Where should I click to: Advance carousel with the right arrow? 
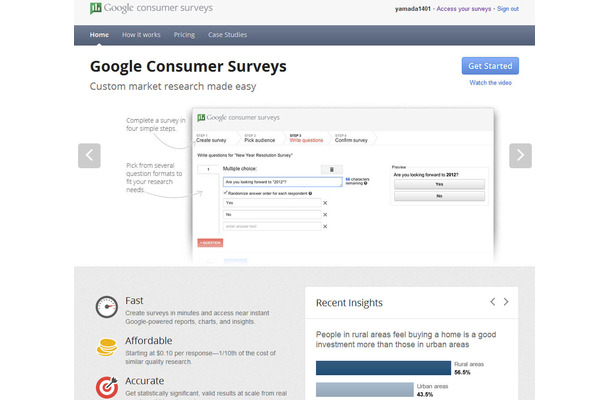tap(520, 156)
